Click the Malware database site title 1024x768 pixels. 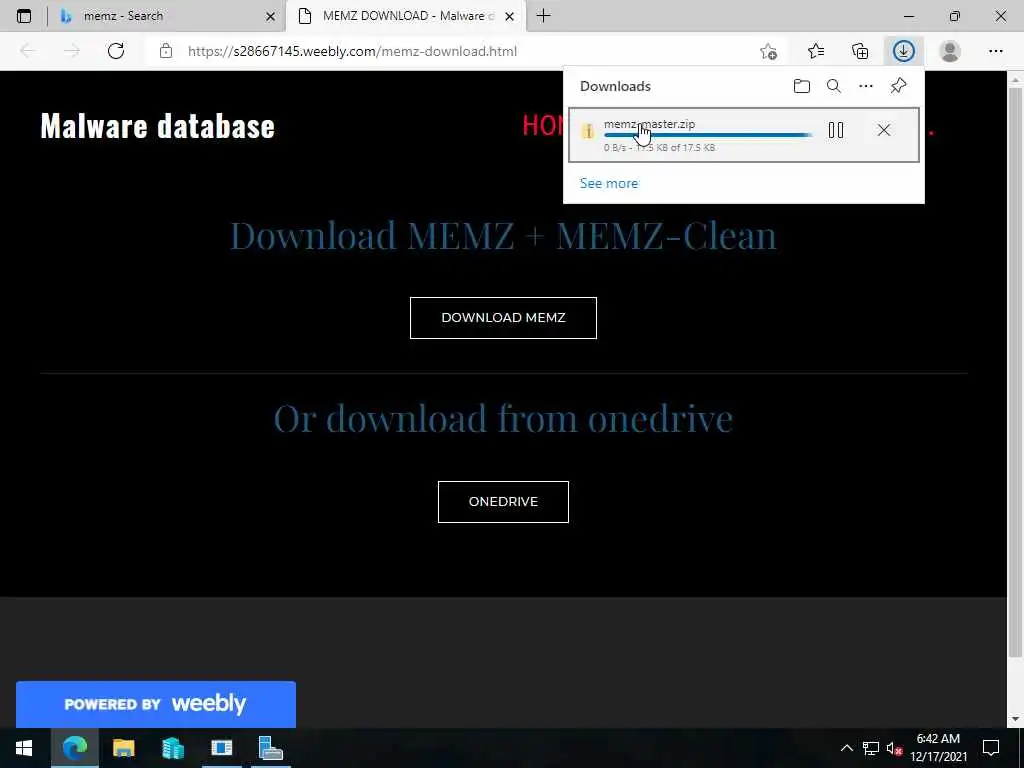pyautogui.click(x=157, y=125)
